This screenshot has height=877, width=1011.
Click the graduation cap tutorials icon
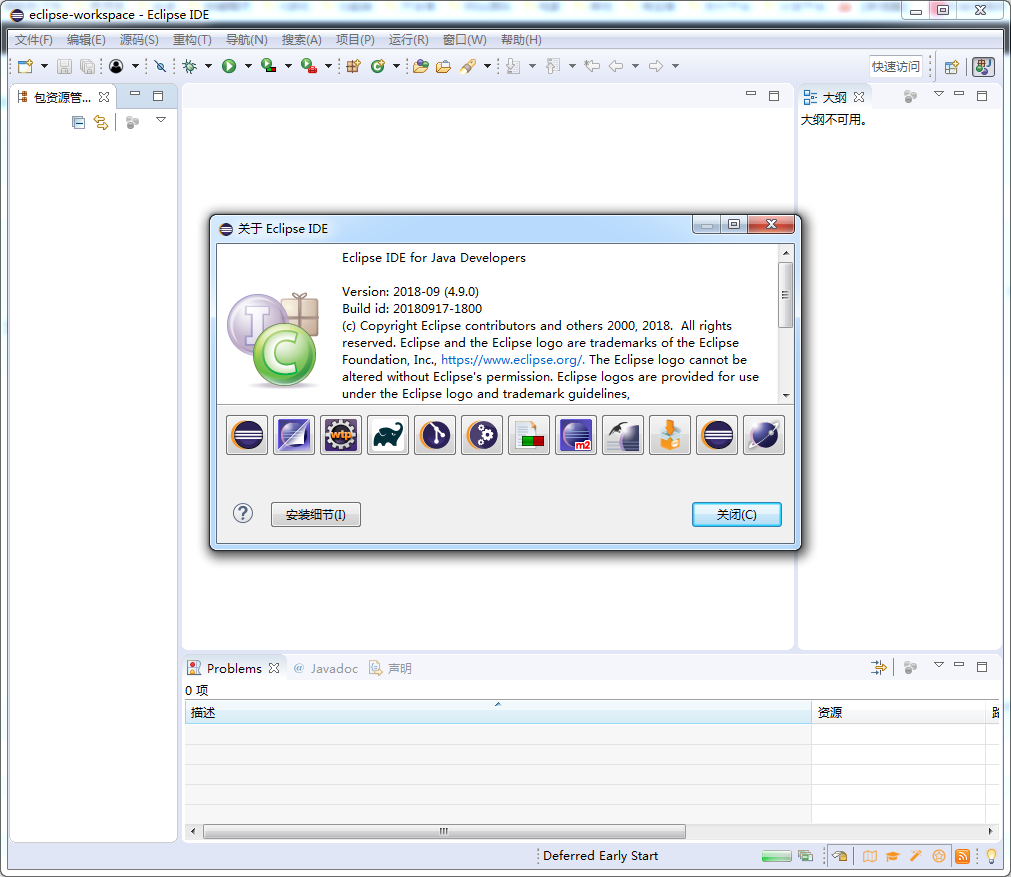(892, 856)
